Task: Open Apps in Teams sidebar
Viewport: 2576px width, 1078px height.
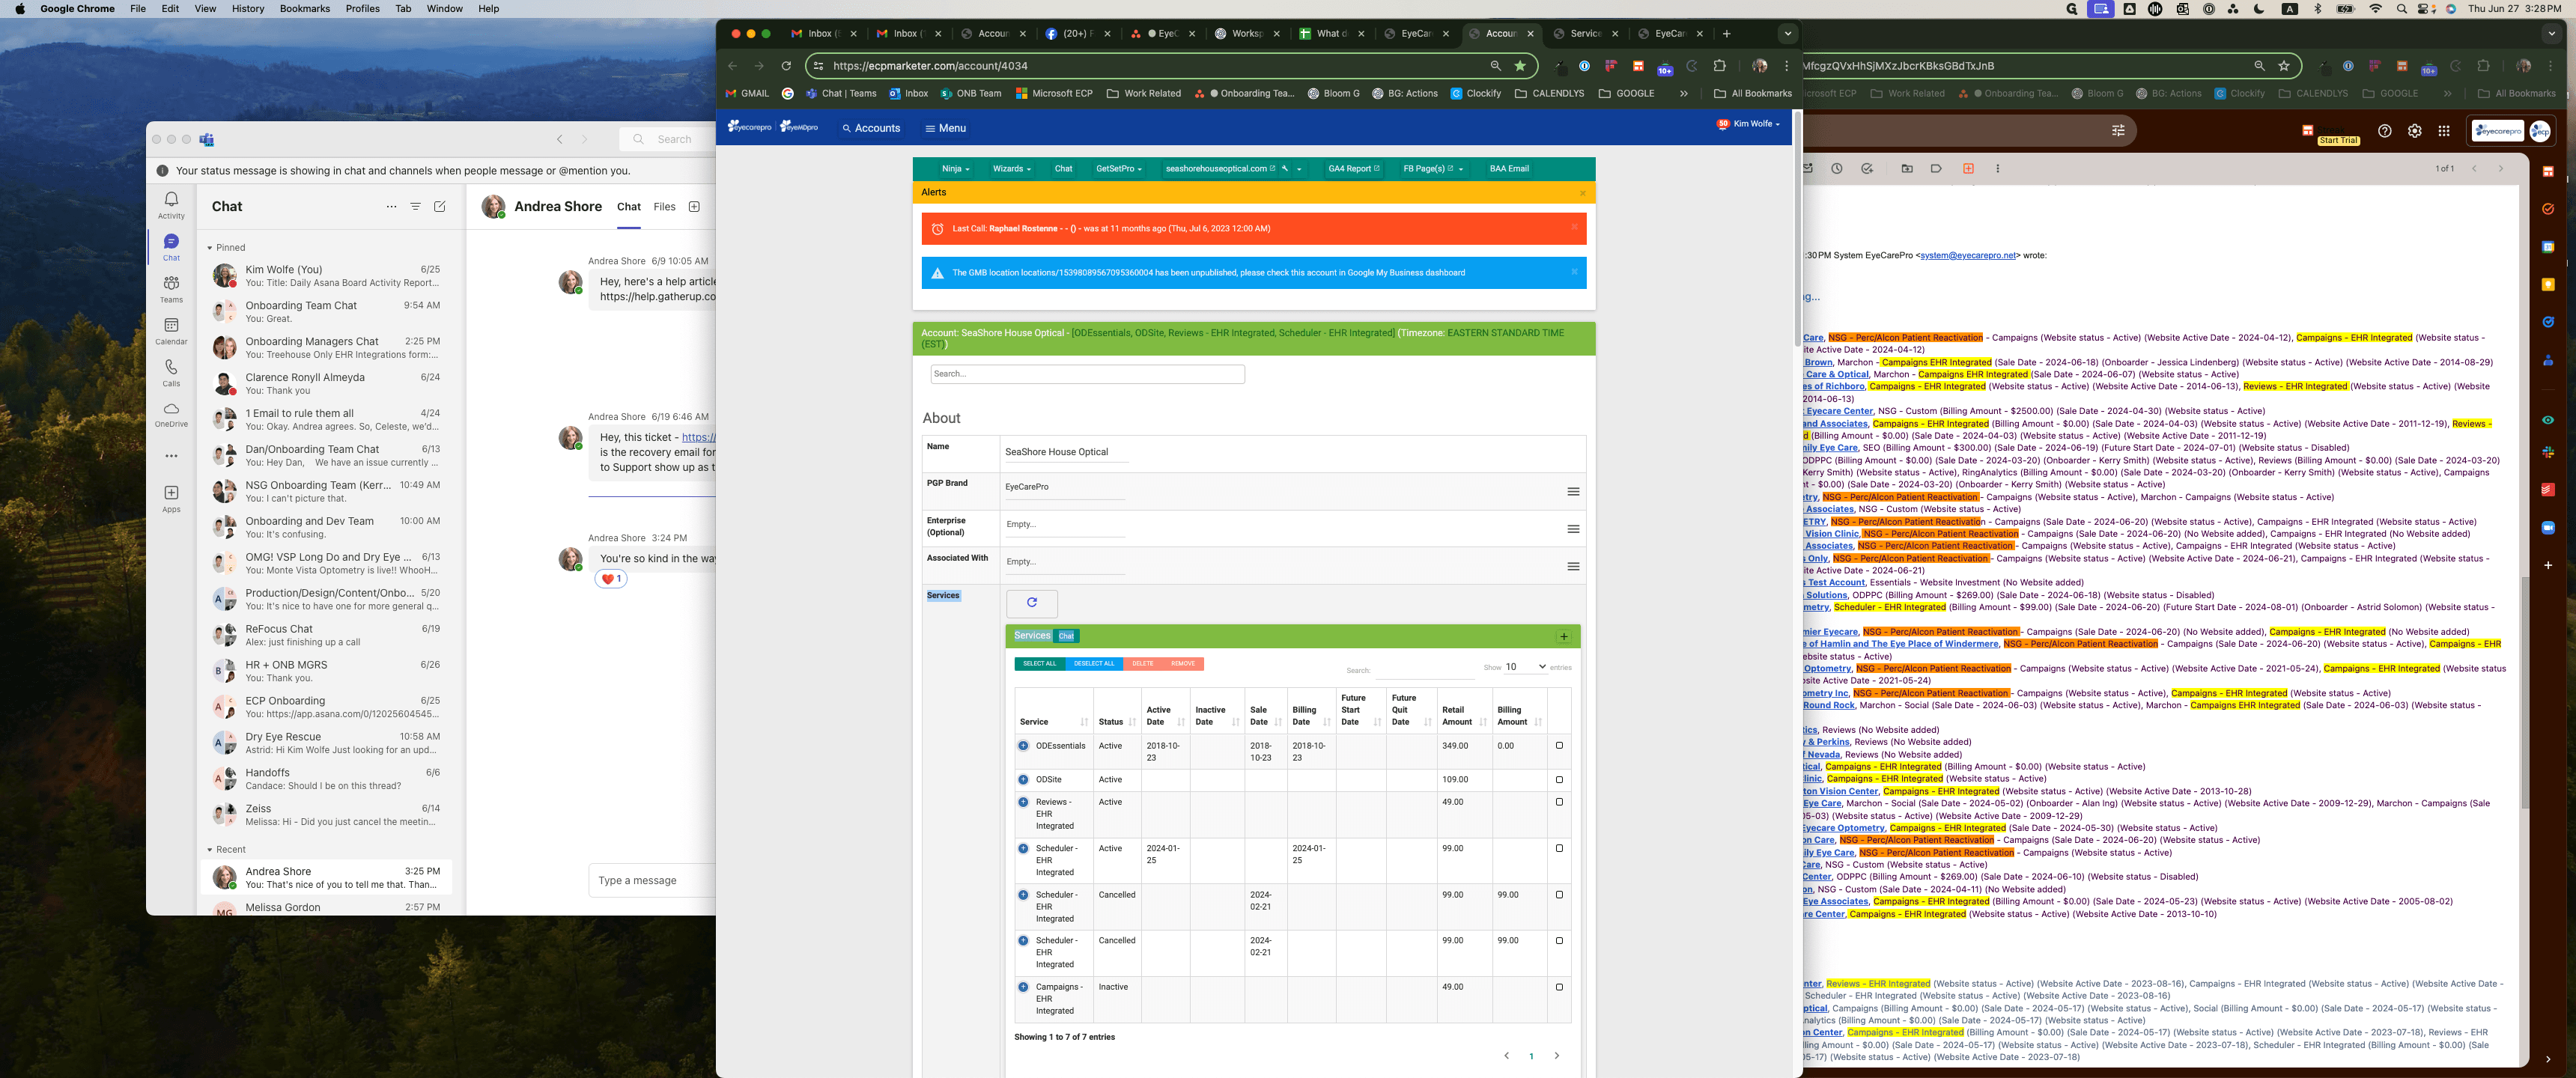Action: pos(171,499)
